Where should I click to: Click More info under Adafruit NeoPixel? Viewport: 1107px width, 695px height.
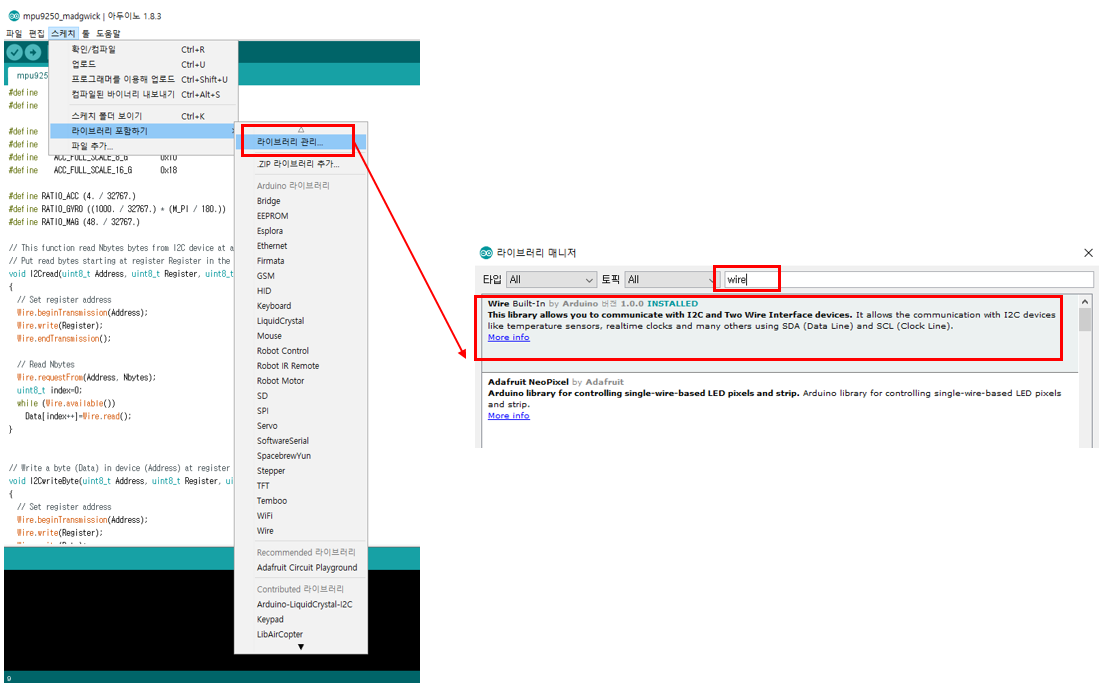point(508,416)
